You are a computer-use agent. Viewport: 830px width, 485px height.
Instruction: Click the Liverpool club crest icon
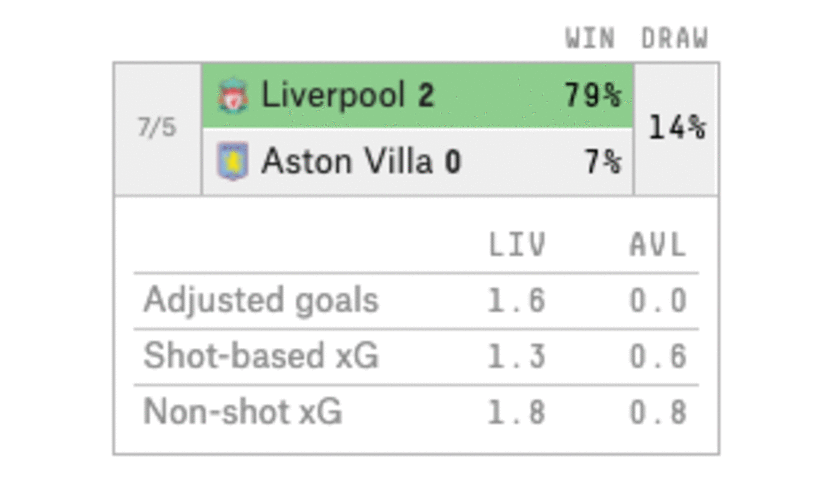tap(233, 96)
